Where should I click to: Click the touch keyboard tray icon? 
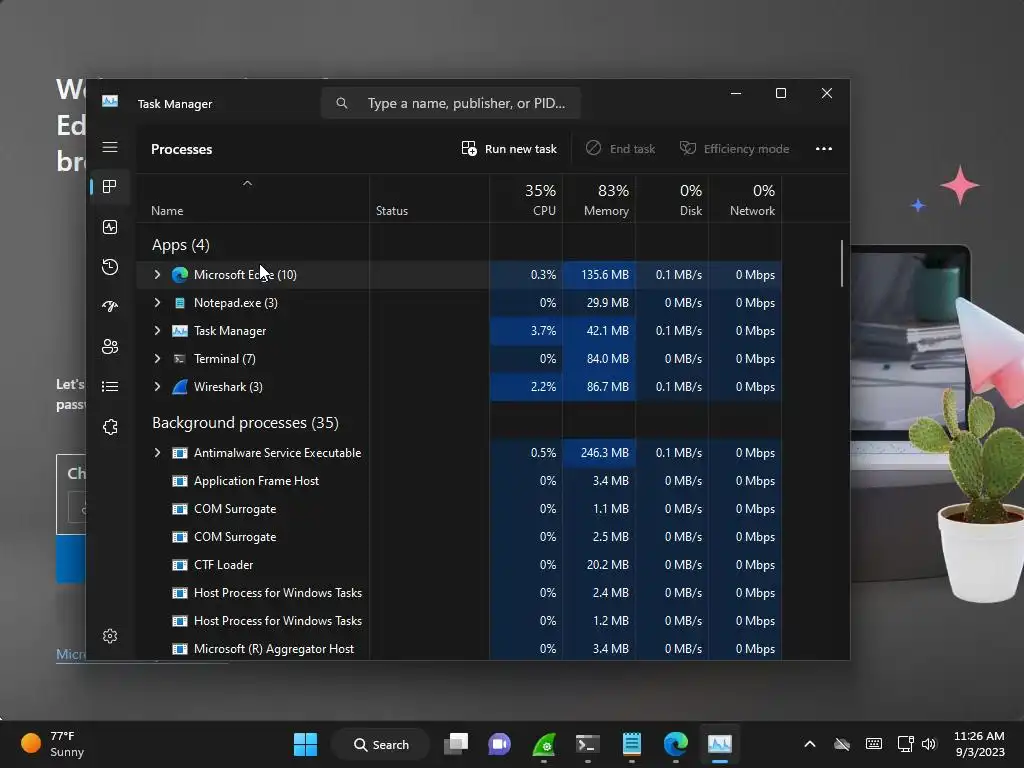pos(874,744)
